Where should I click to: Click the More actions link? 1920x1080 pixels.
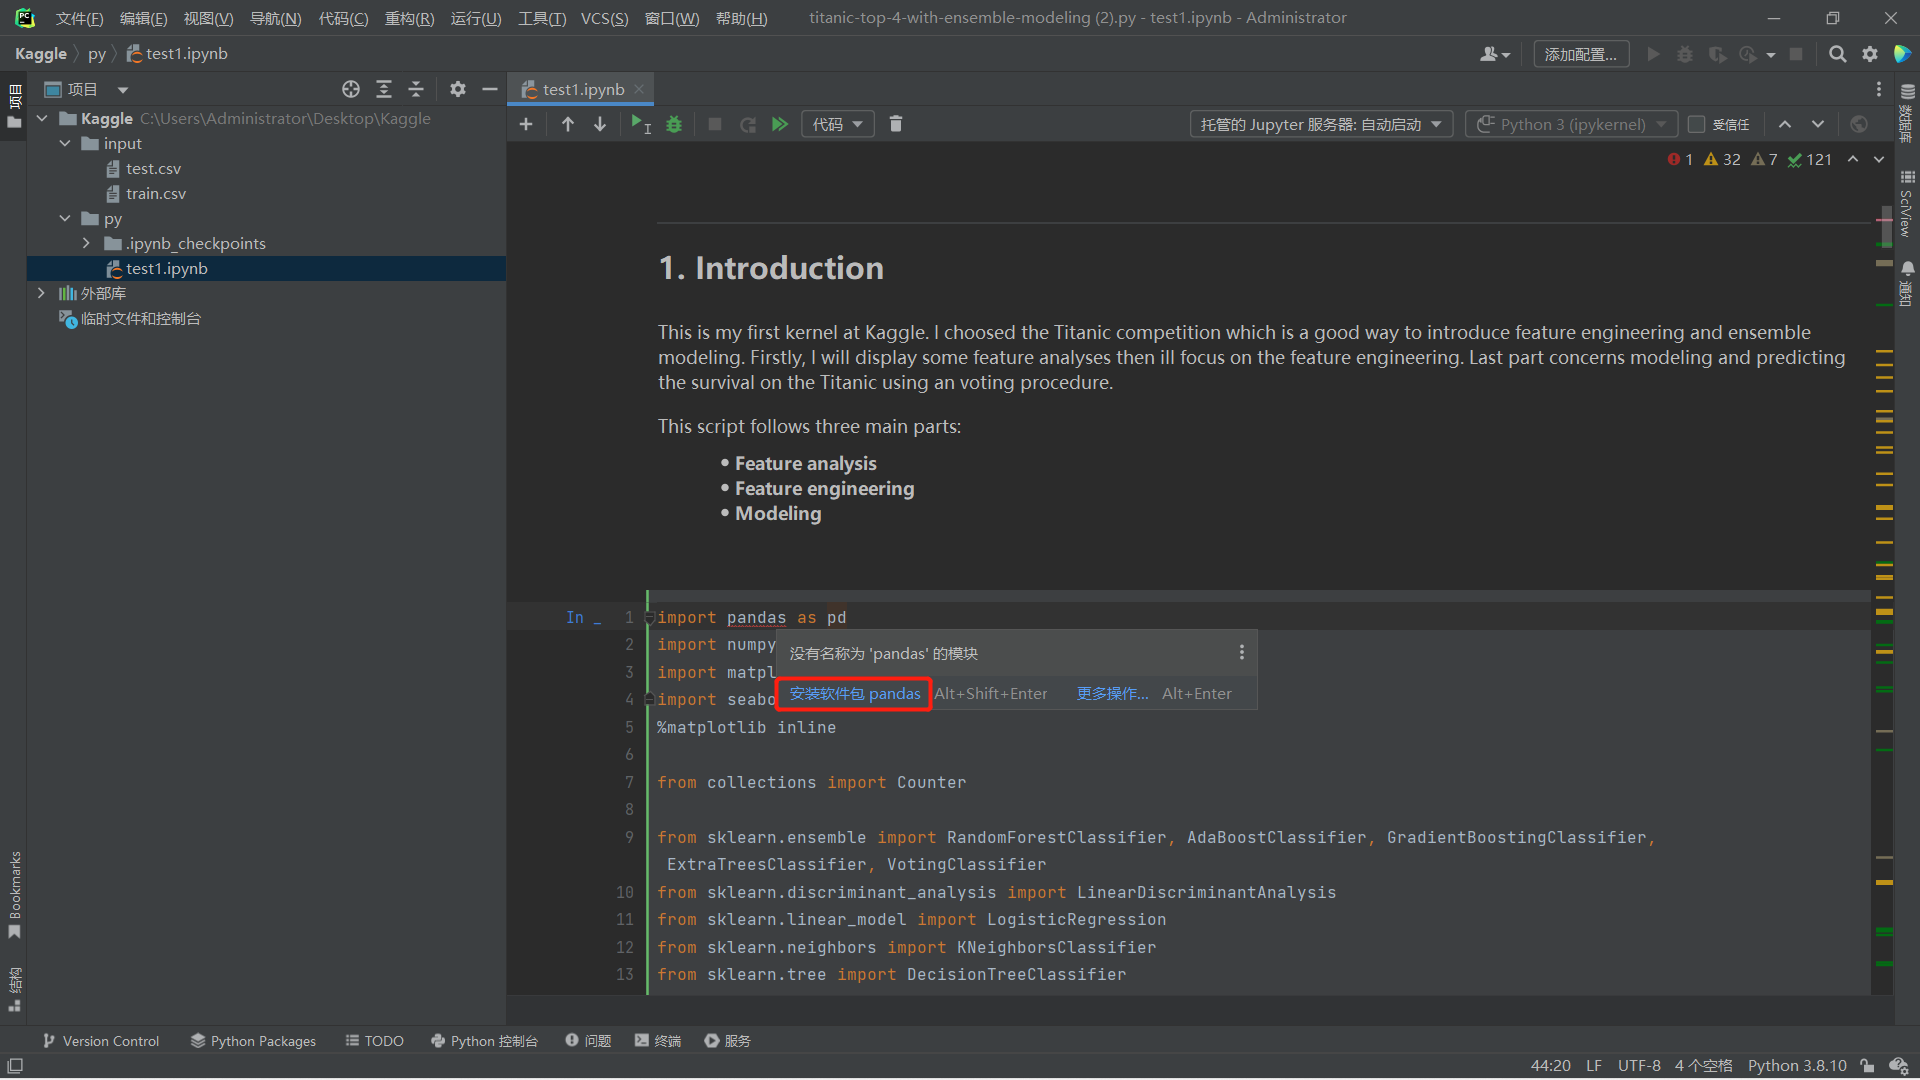click(1112, 693)
